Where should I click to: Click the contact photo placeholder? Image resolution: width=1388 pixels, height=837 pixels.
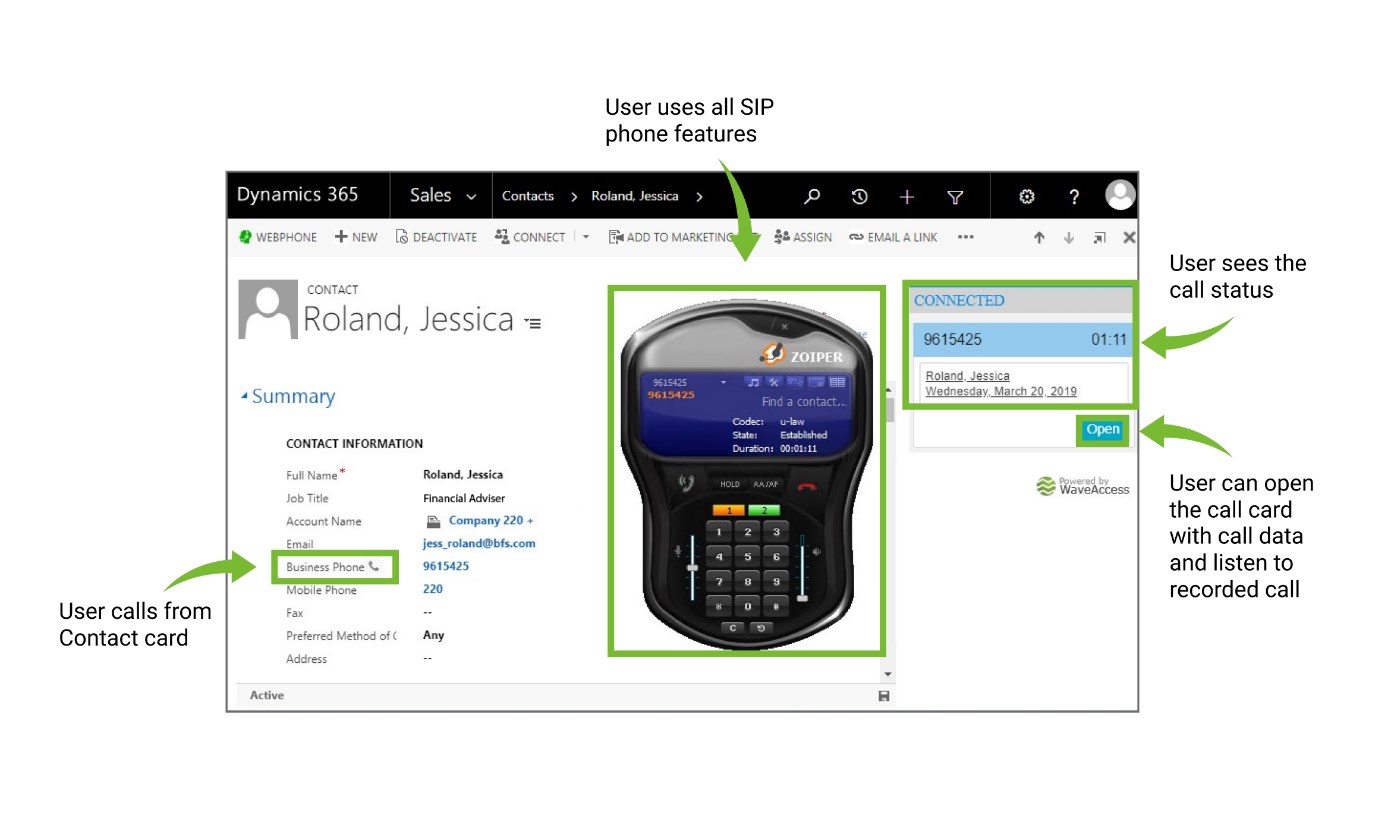267,309
